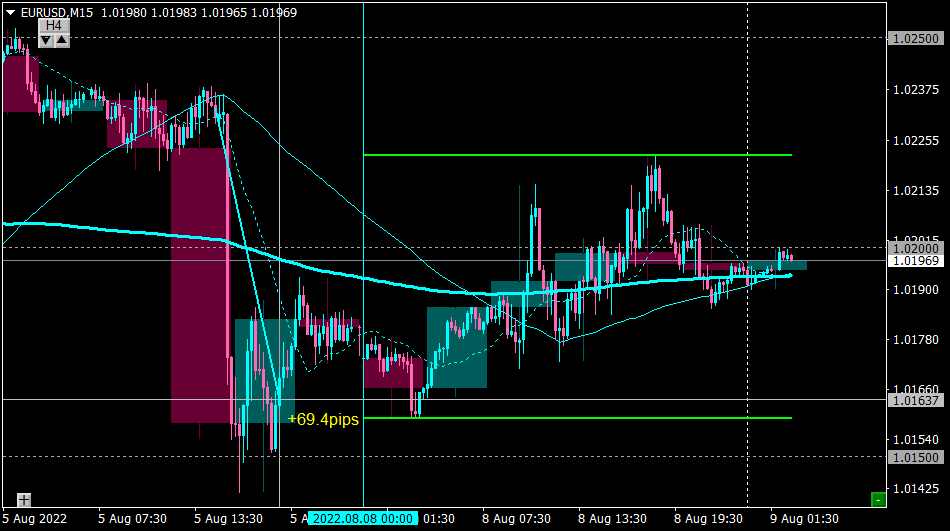Select the lower green horizontal range line
Screen dimensions: 950x531
pos(577,418)
